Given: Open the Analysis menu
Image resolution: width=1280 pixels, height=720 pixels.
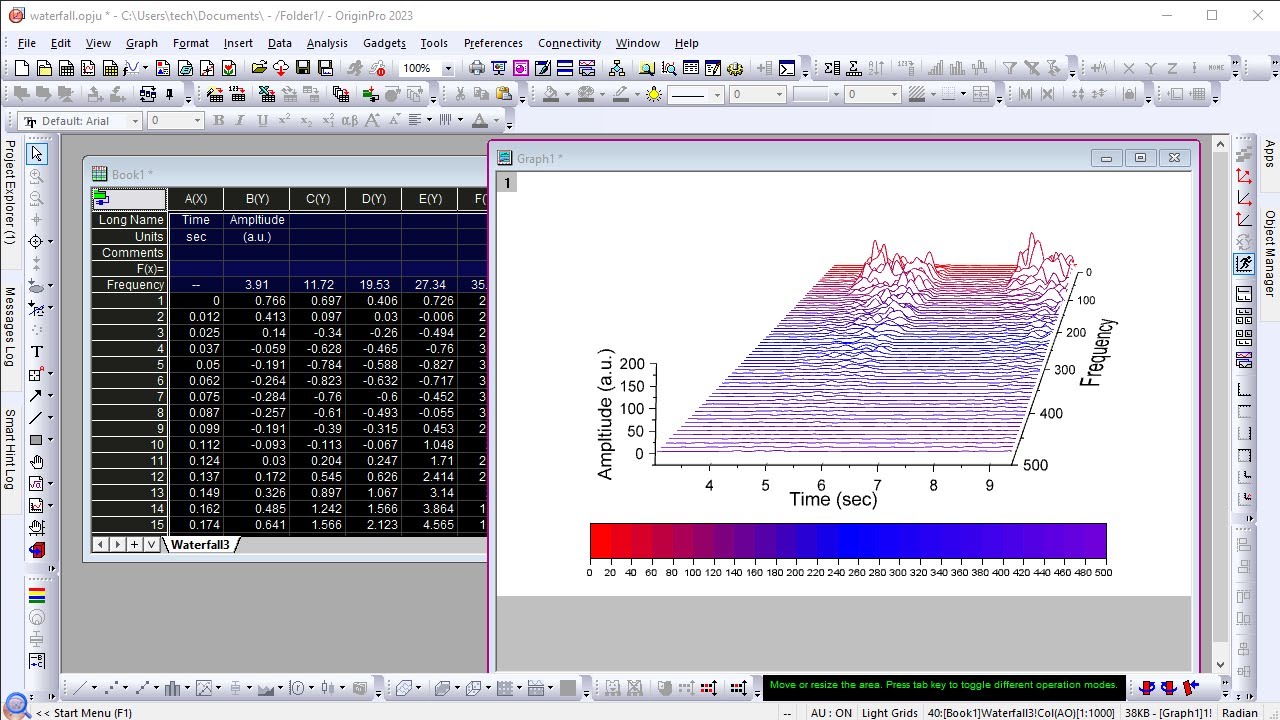Looking at the screenshot, I should click(x=327, y=43).
